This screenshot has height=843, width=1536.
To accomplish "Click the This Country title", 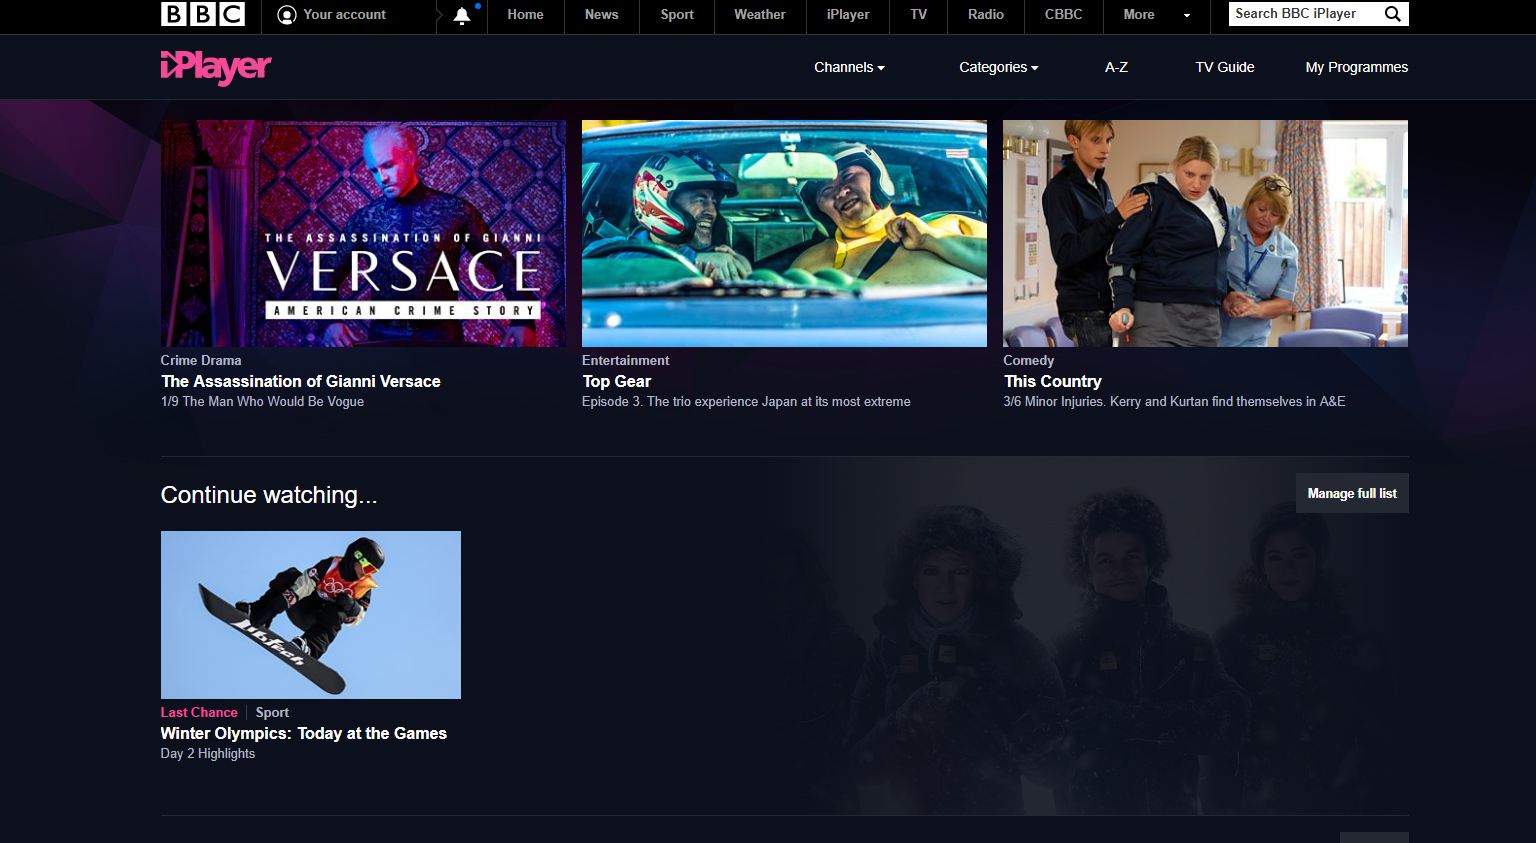I will click(1053, 381).
